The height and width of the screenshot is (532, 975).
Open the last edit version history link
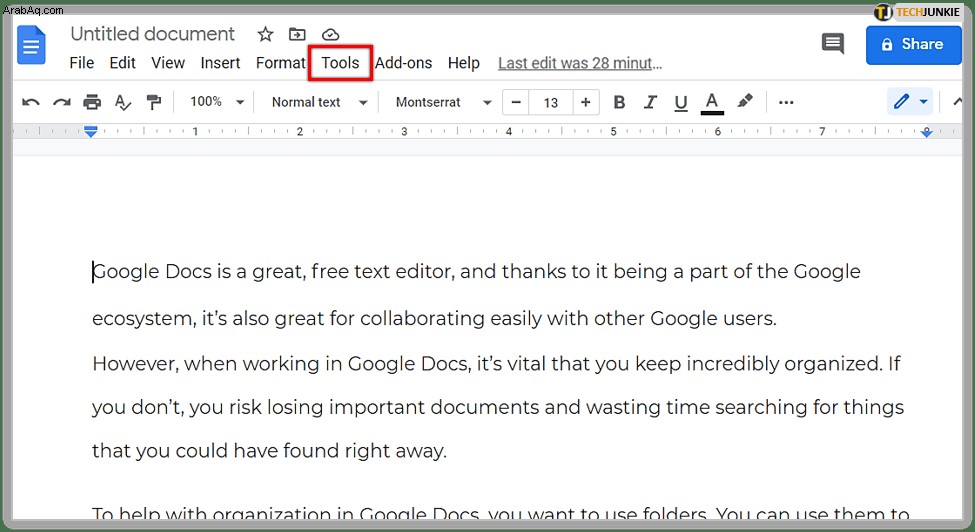click(580, 63)
